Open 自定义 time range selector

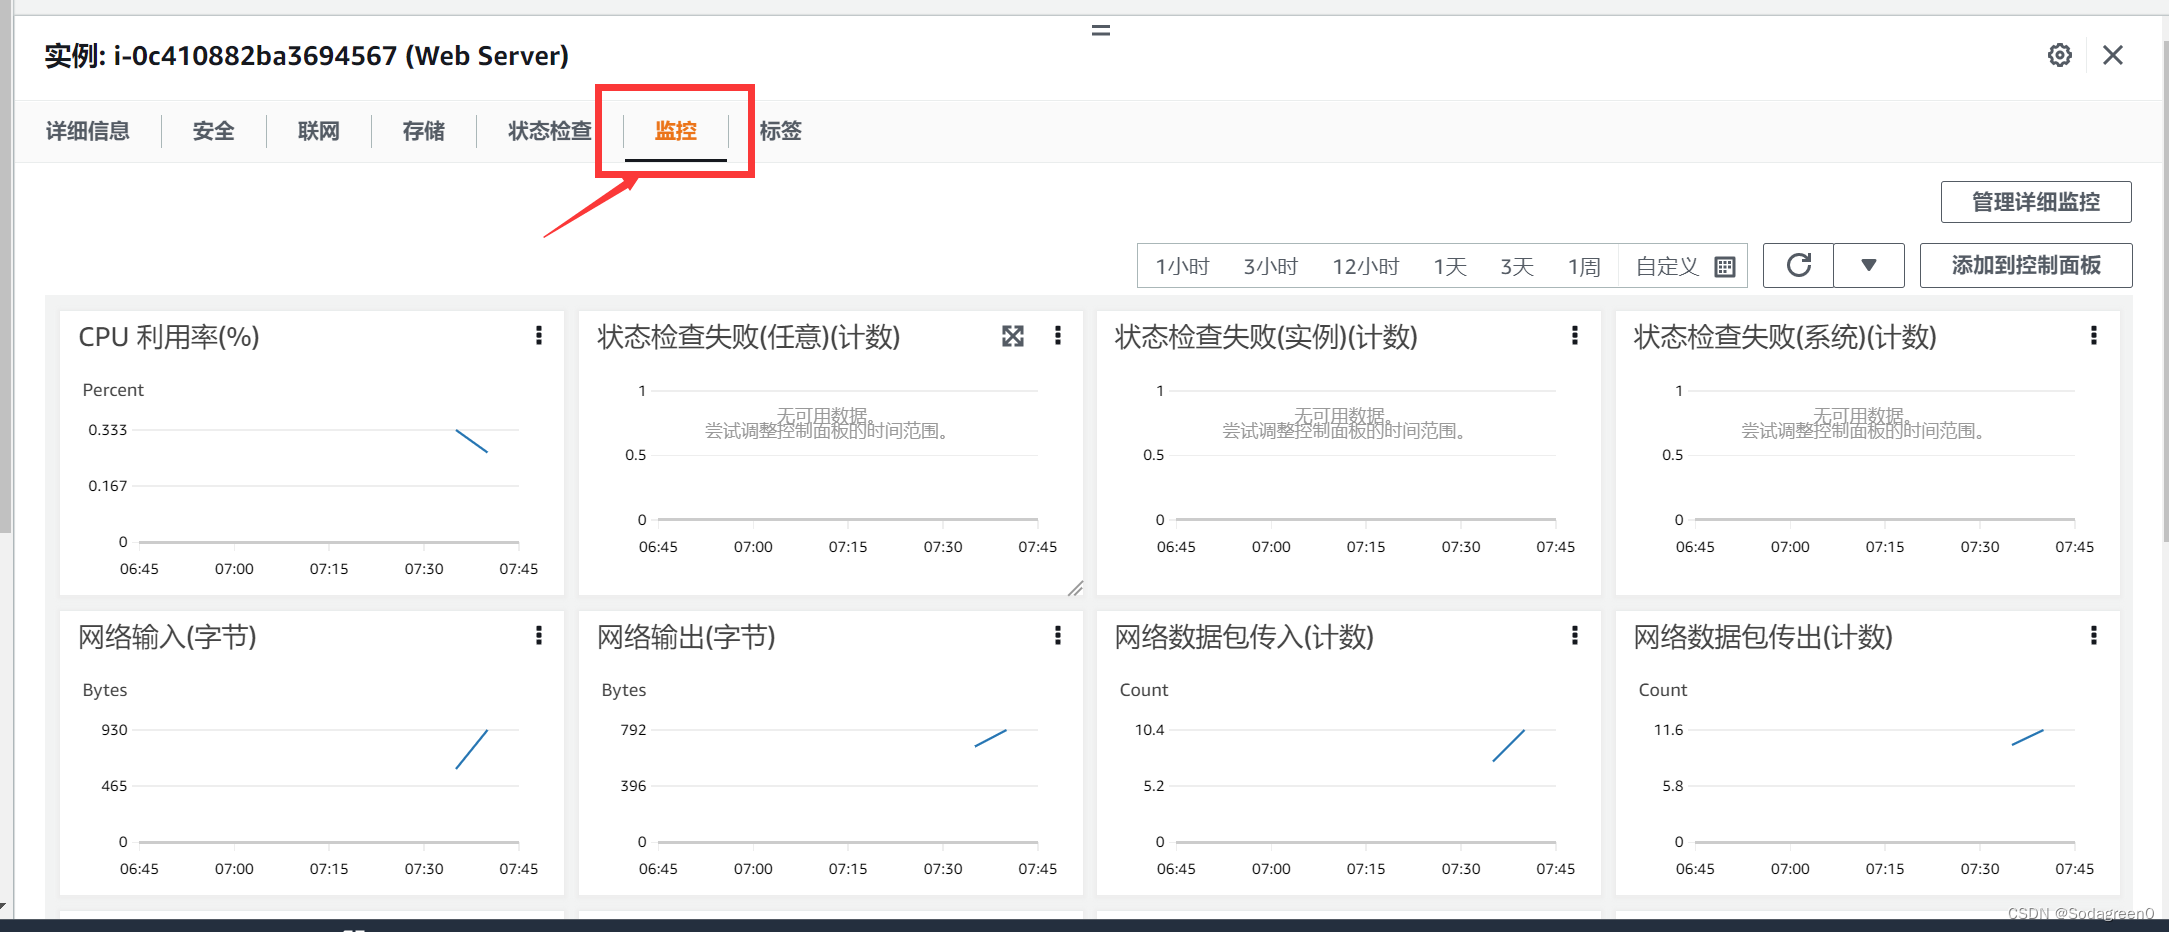tap(1665, 266)
